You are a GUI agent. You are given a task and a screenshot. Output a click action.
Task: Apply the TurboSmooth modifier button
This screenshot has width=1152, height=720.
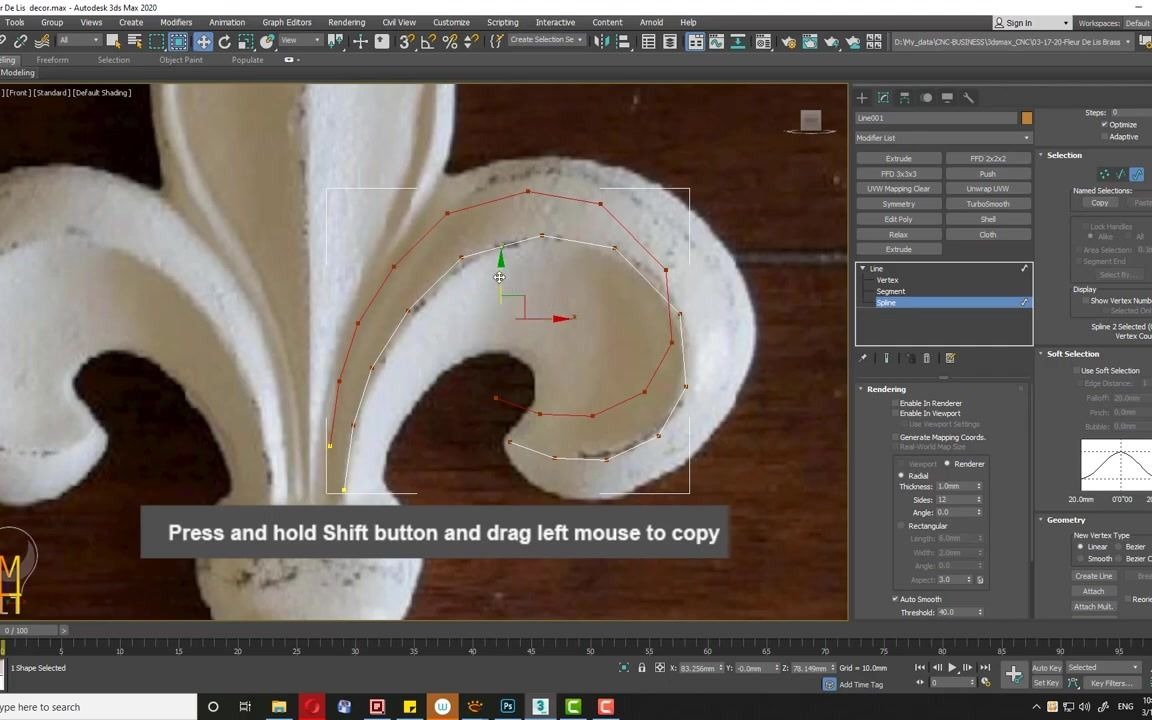[x=987, y=204]
